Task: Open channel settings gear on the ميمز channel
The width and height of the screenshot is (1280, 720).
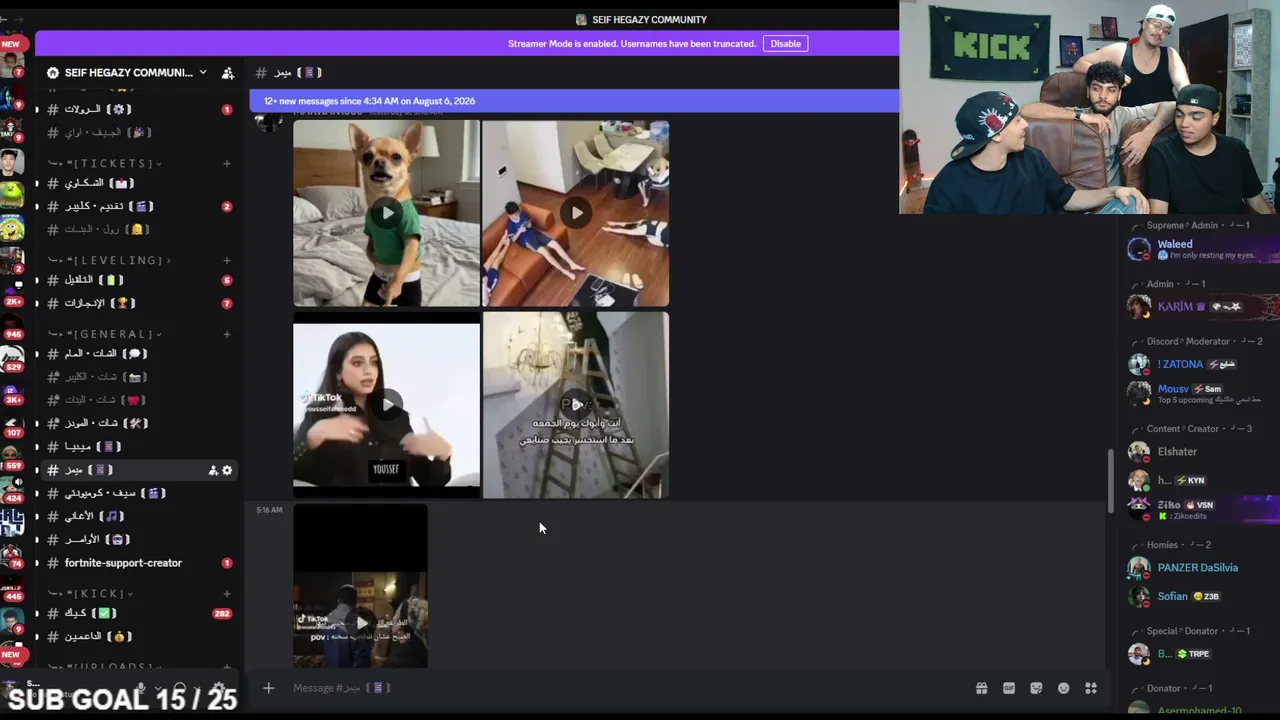Action: coord(227,470)
